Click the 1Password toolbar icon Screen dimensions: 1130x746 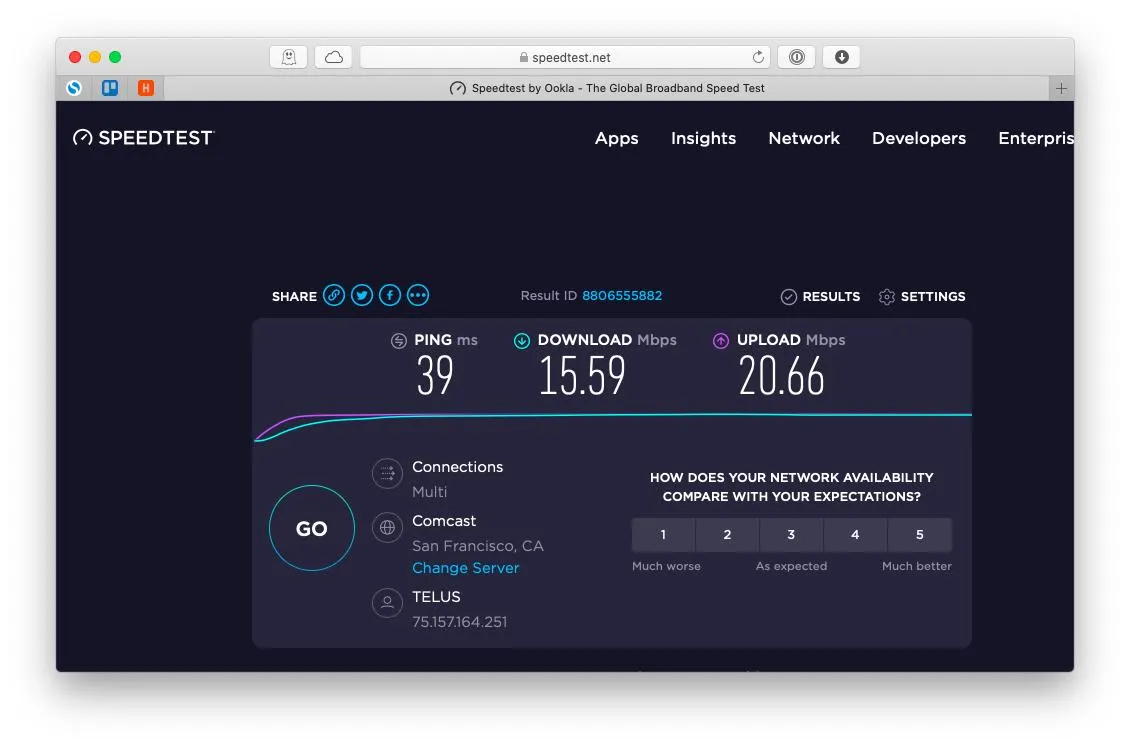(796, 57)
